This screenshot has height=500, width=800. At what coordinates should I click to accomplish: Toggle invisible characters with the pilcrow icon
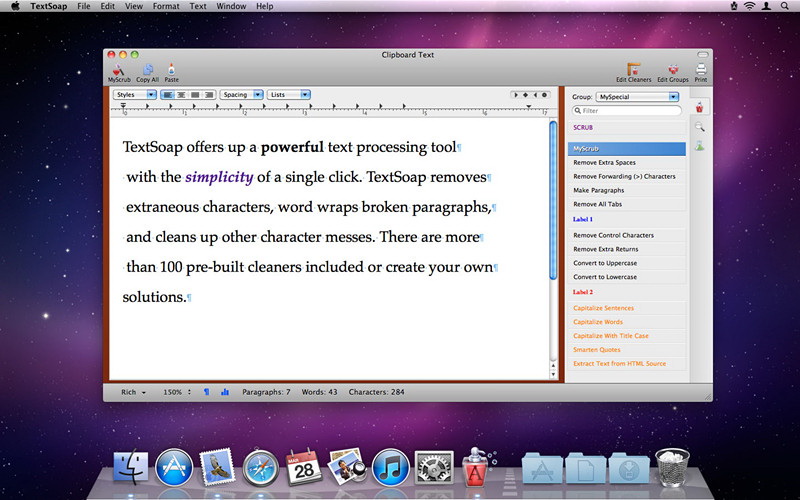click(207, 392)
